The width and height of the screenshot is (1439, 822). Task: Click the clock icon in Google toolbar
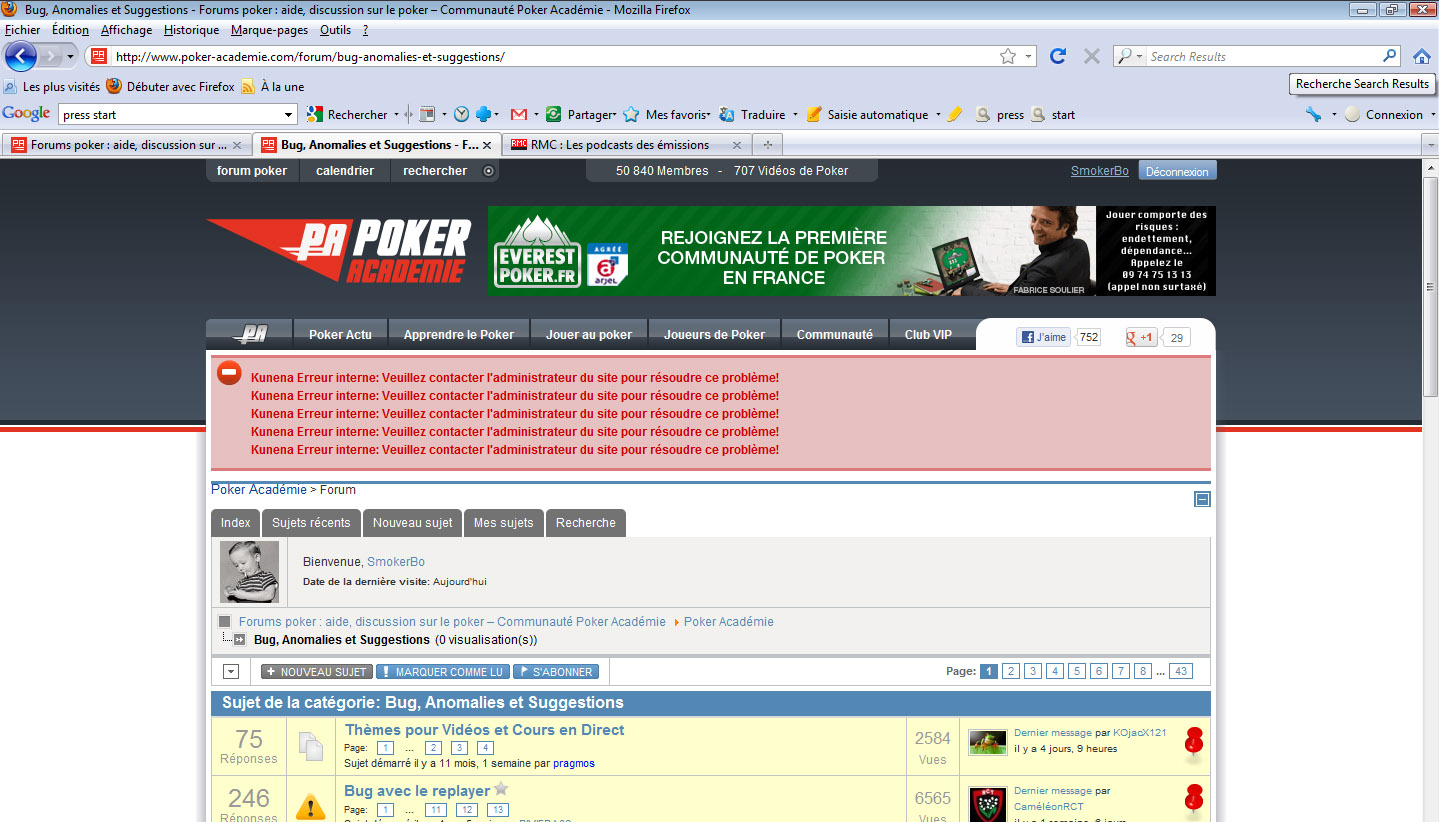[461, 114]
